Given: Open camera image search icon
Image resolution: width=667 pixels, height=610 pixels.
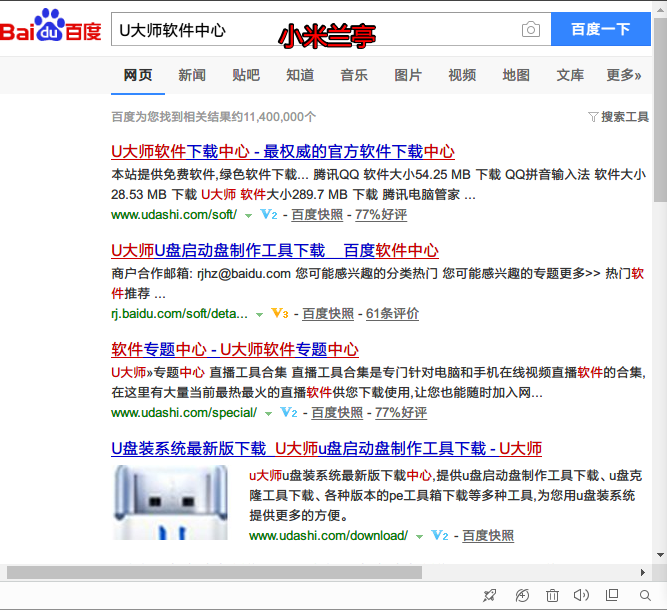Looking at the screenshot, I should (530, 29).
